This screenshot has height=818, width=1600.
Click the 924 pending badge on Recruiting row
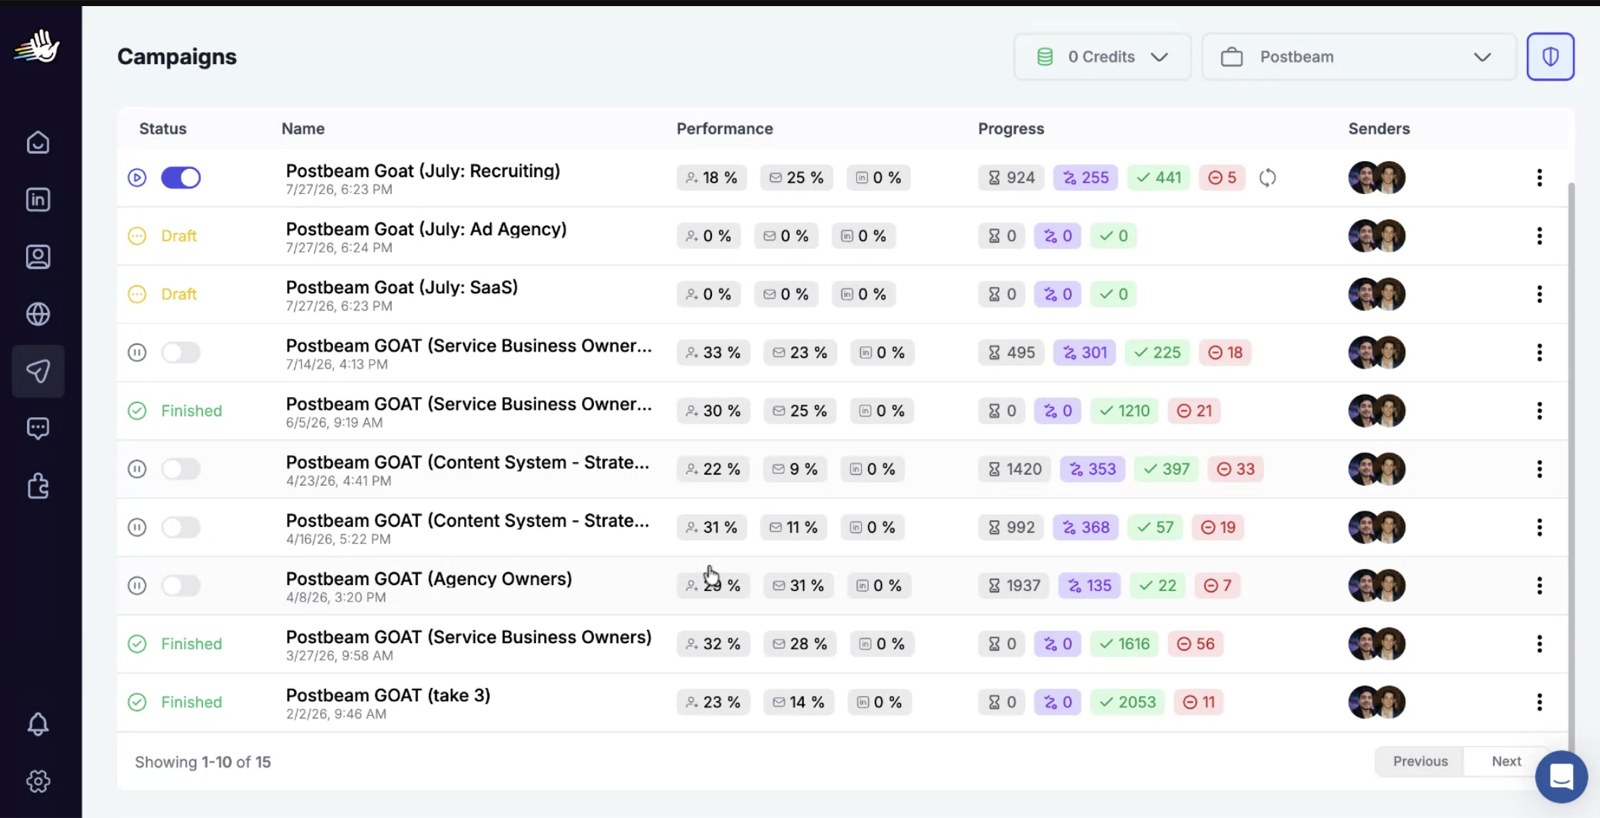tap(1011, 178)
